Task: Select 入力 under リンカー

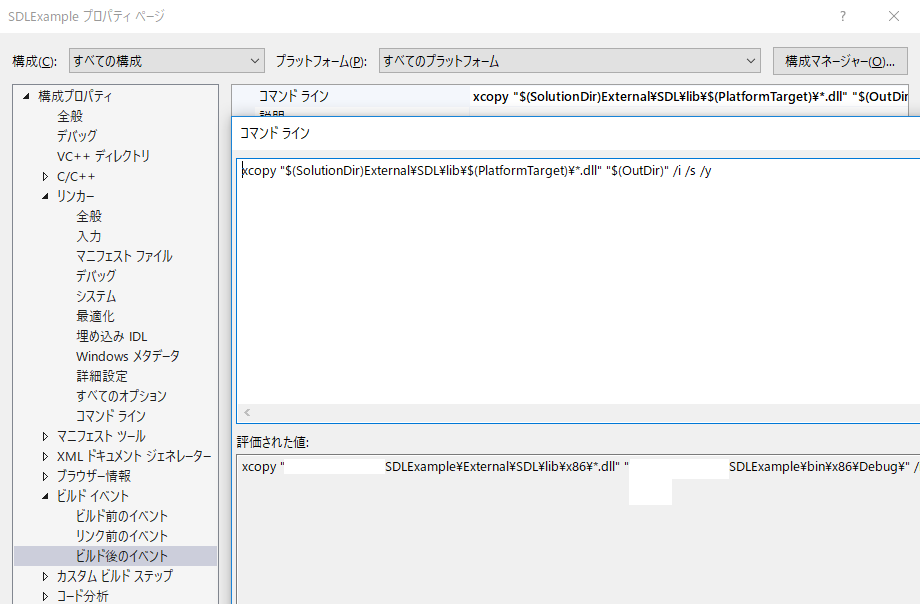Action: (89, 236)
